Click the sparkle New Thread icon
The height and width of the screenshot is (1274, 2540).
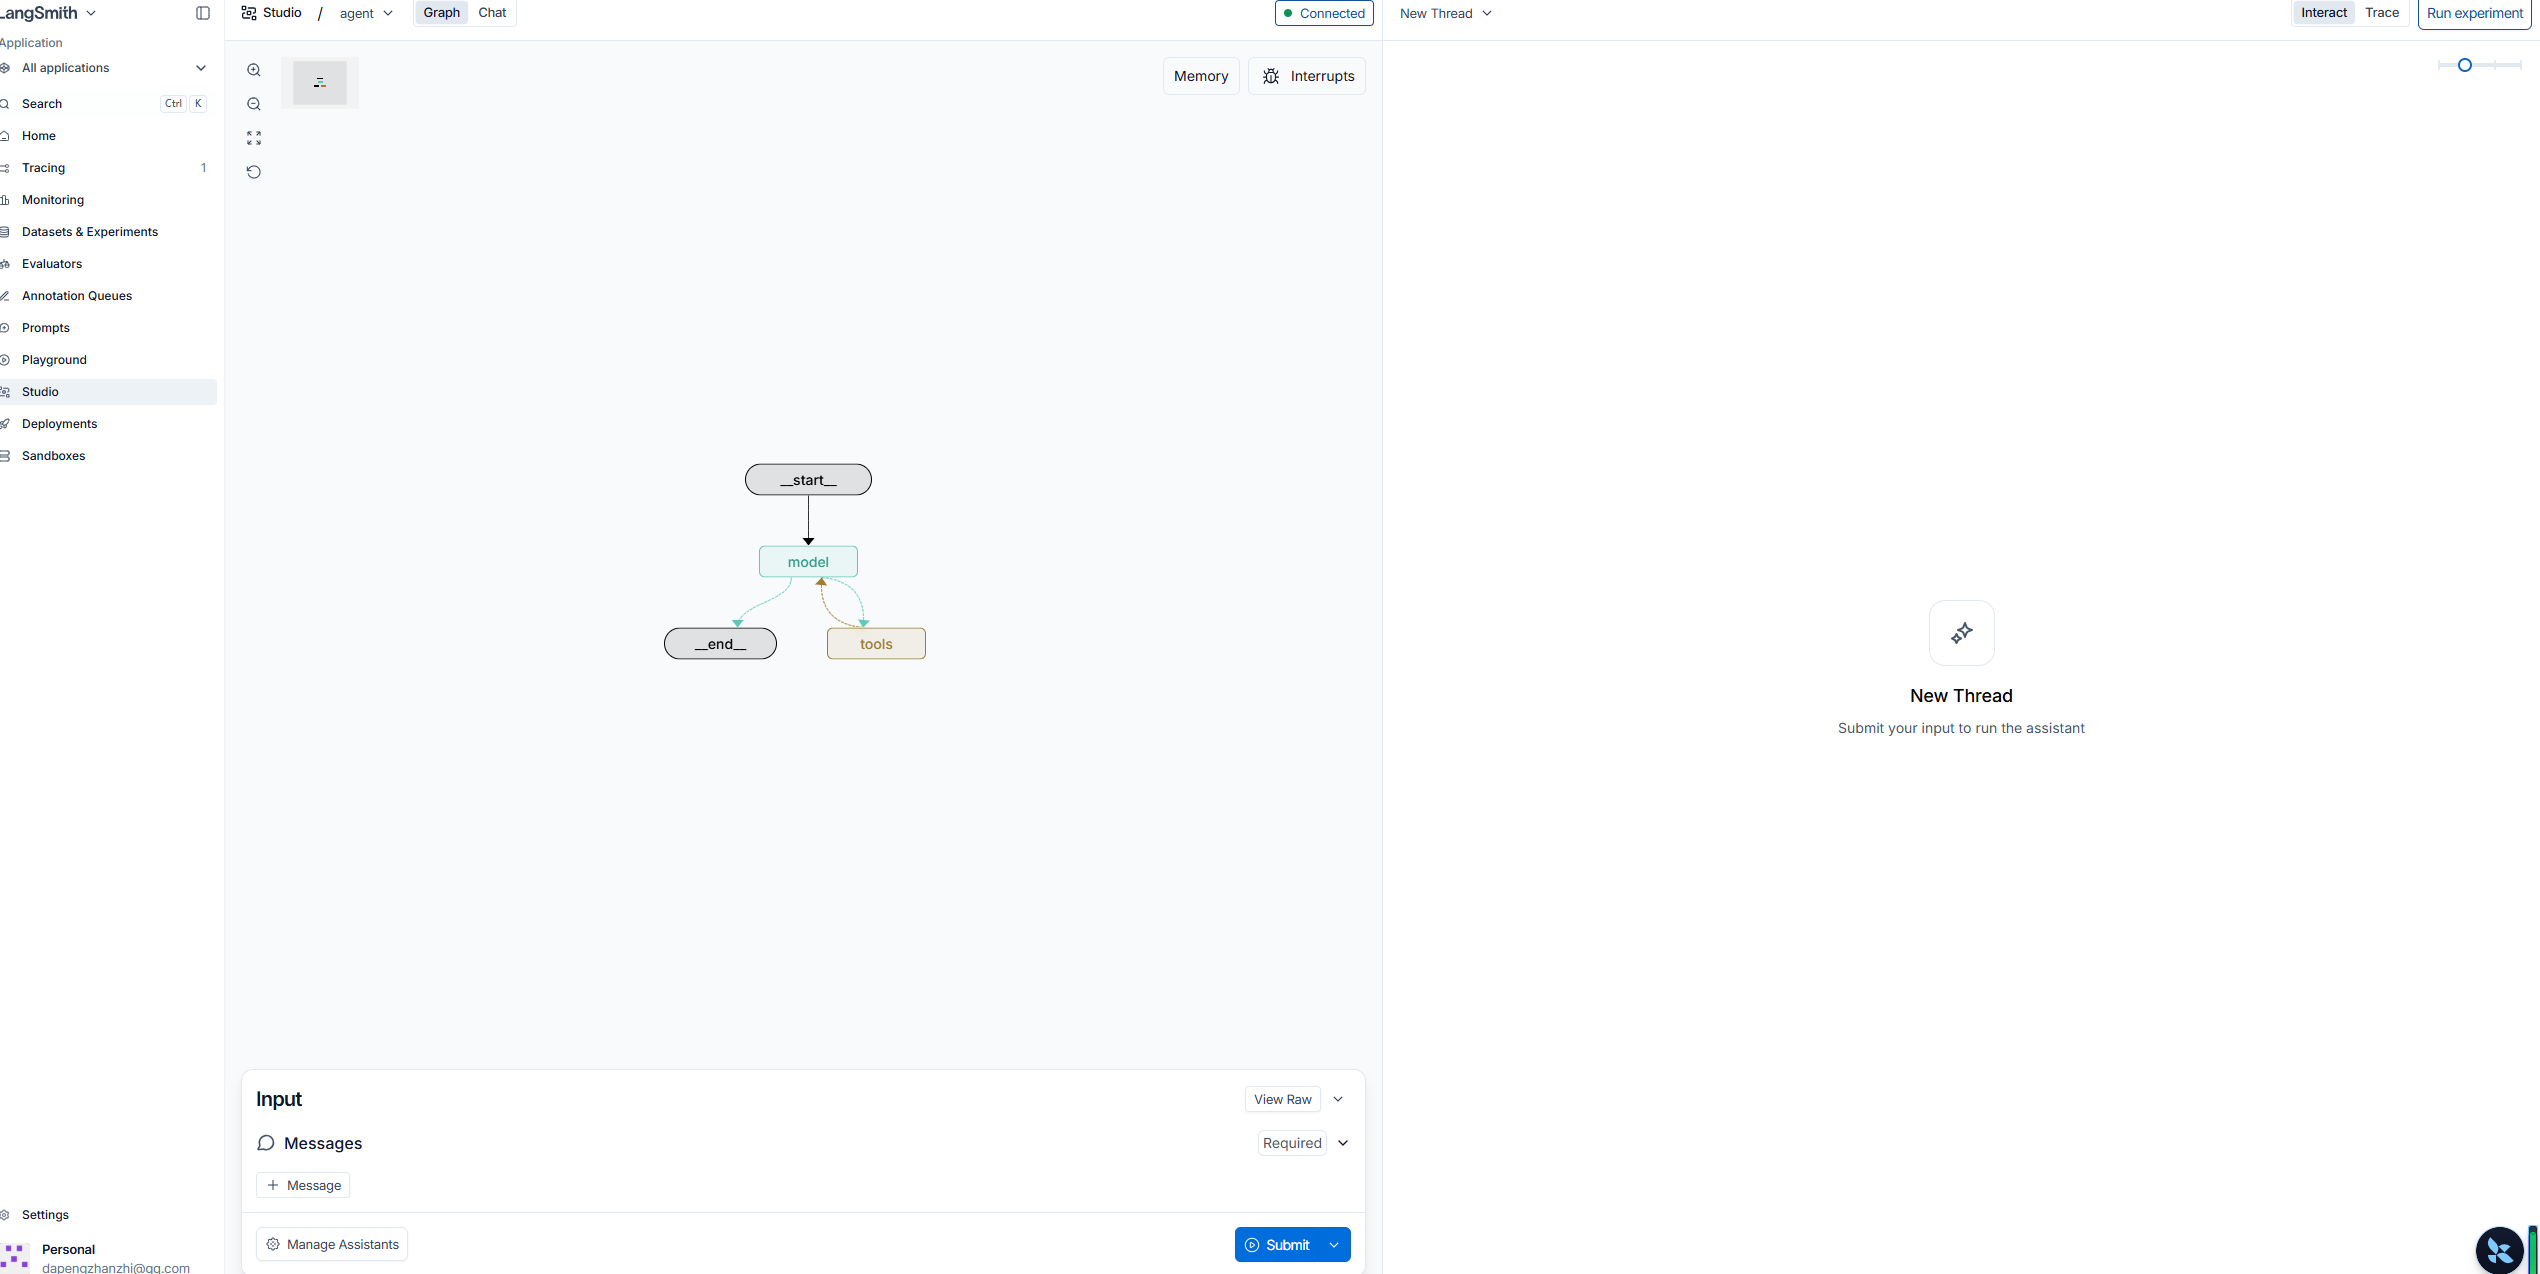click(x=1961, y=633)
